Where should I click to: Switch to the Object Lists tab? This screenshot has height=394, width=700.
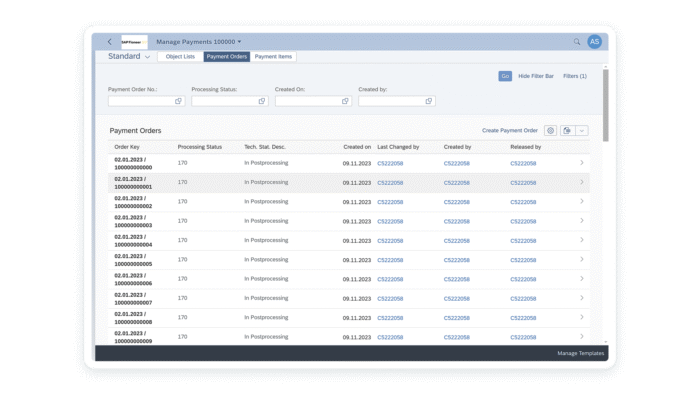click(x=180, y=57)
